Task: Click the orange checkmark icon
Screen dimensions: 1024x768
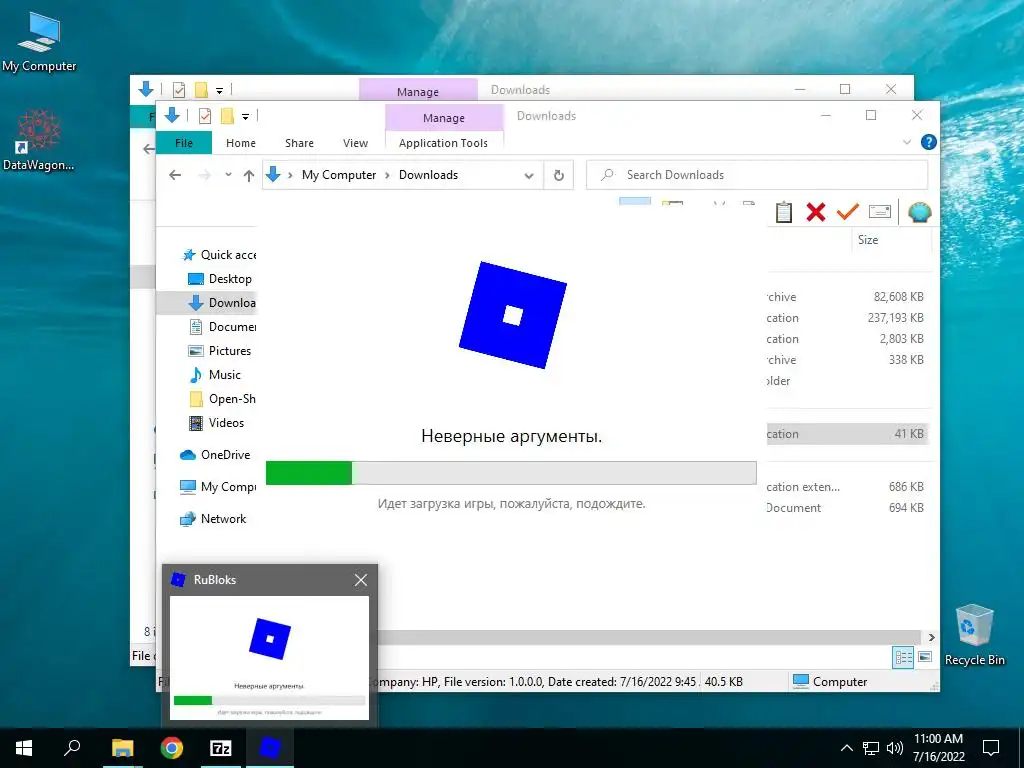Action: click(x=847, y=211)
